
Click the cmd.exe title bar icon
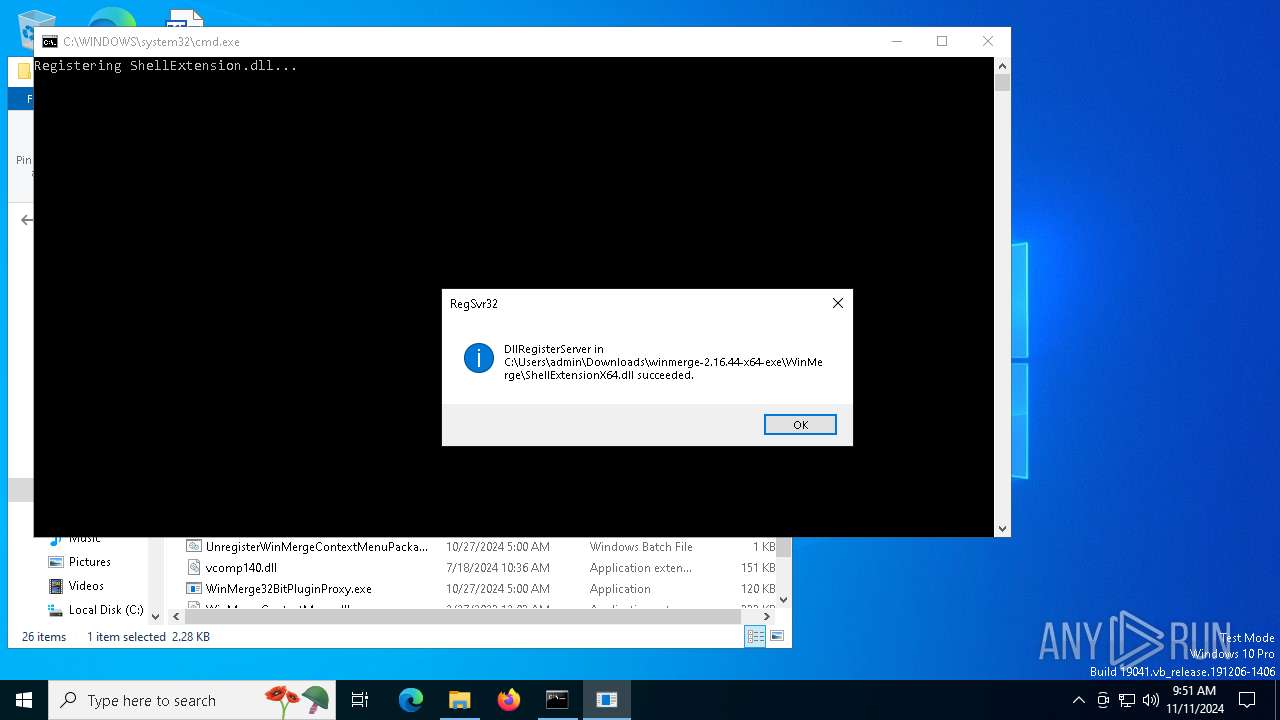coord(49,42)
